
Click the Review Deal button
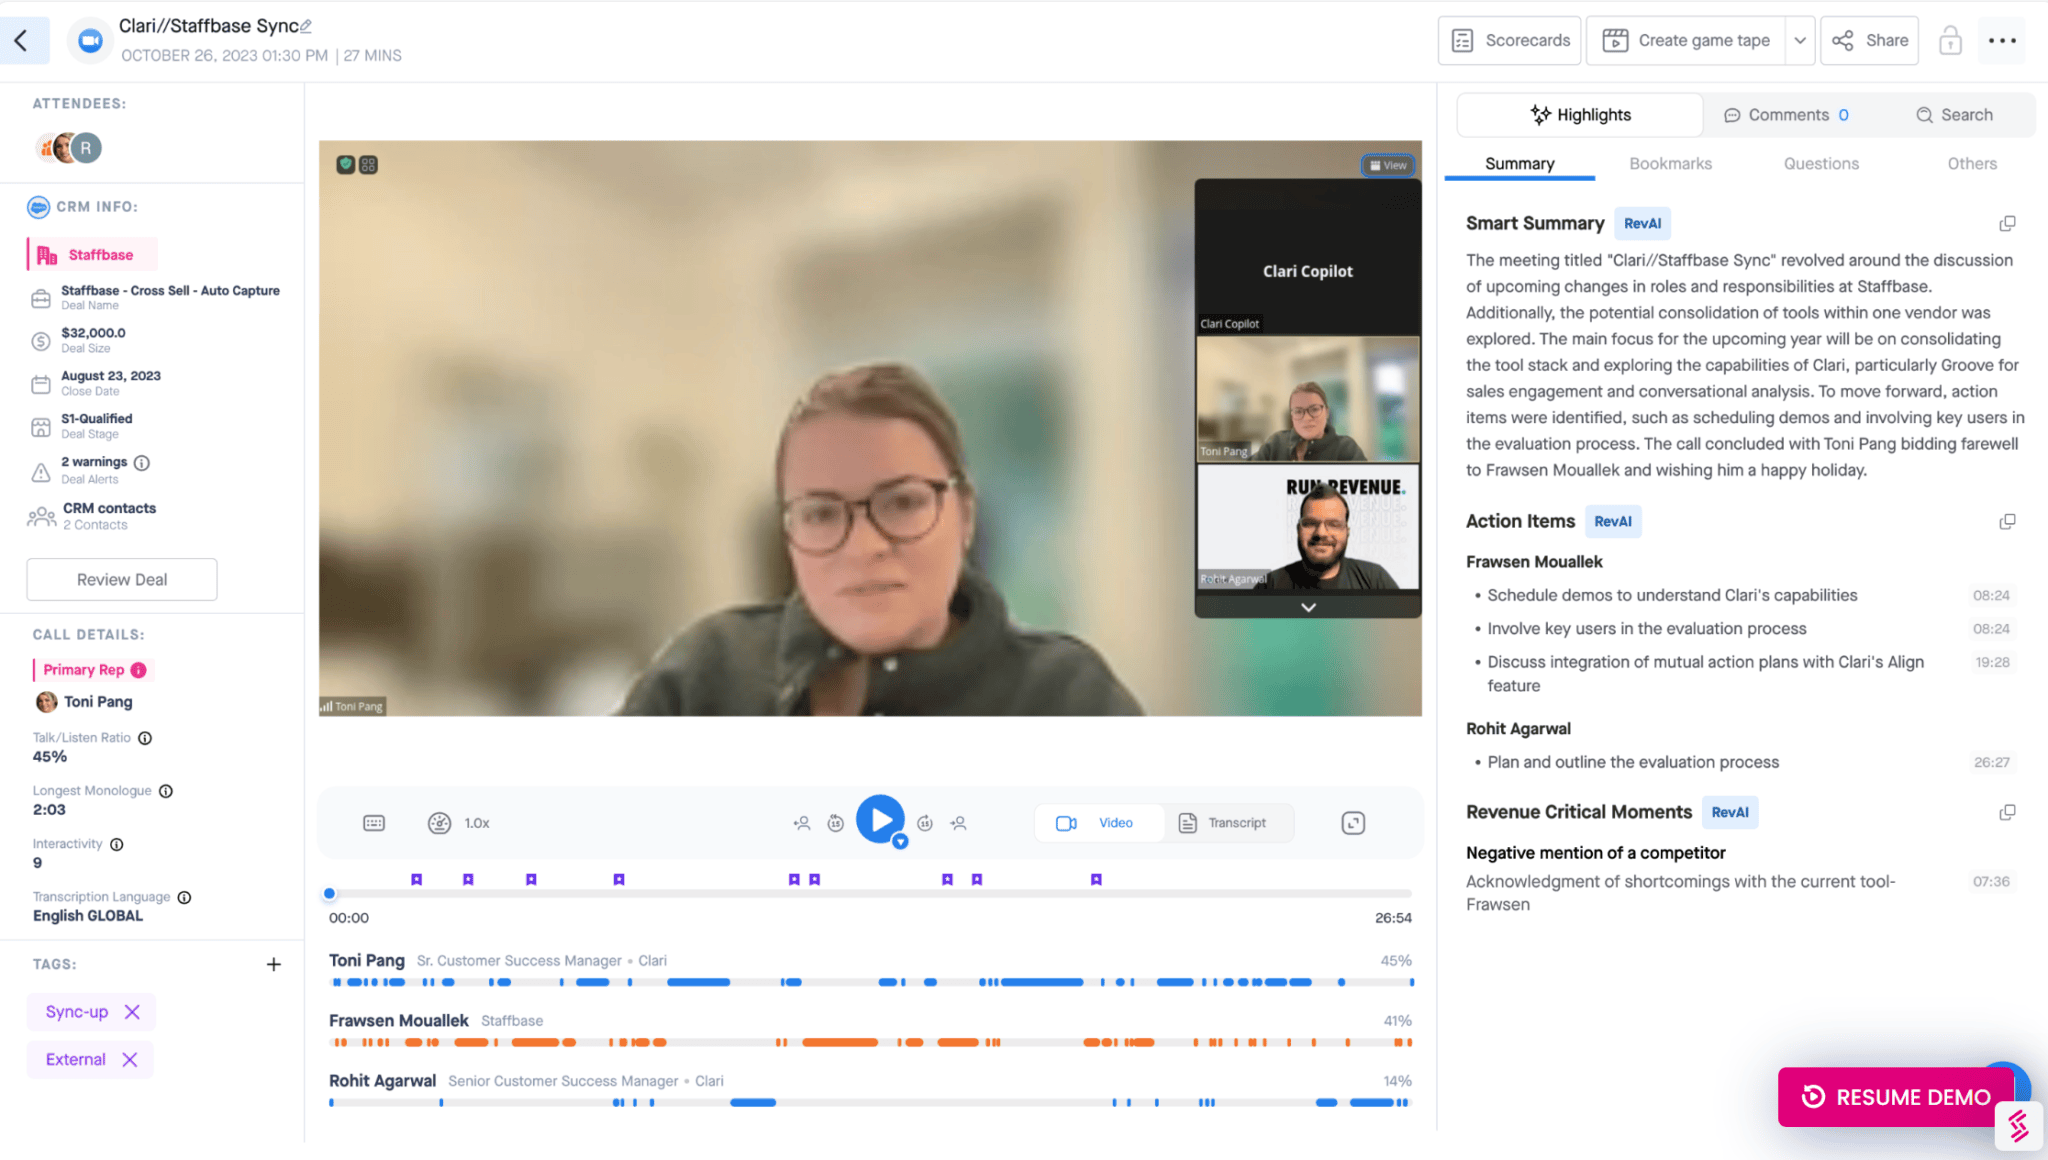[x=122, y=580]
